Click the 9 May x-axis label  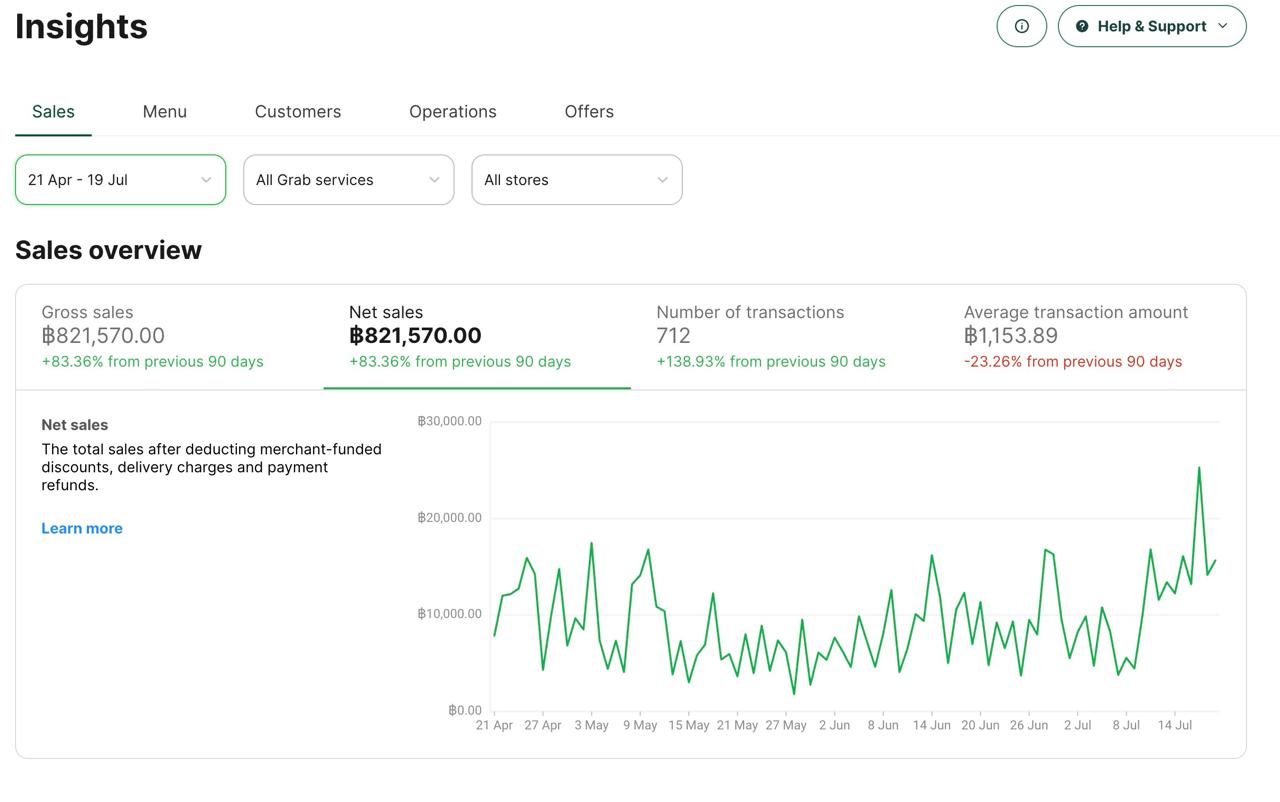click(x=640, y=725)
